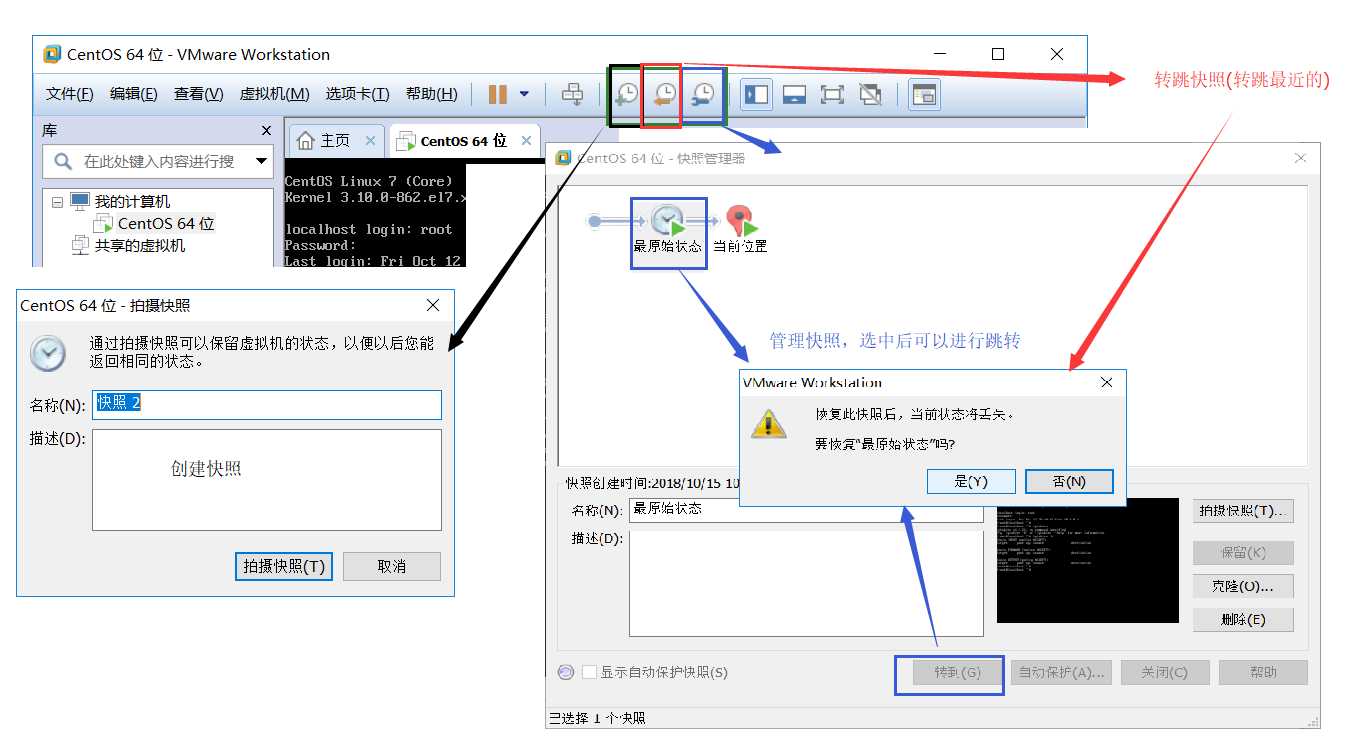Click the Unity mode toolbar icon
1357x749 pixels.
[x=870, y=94]
